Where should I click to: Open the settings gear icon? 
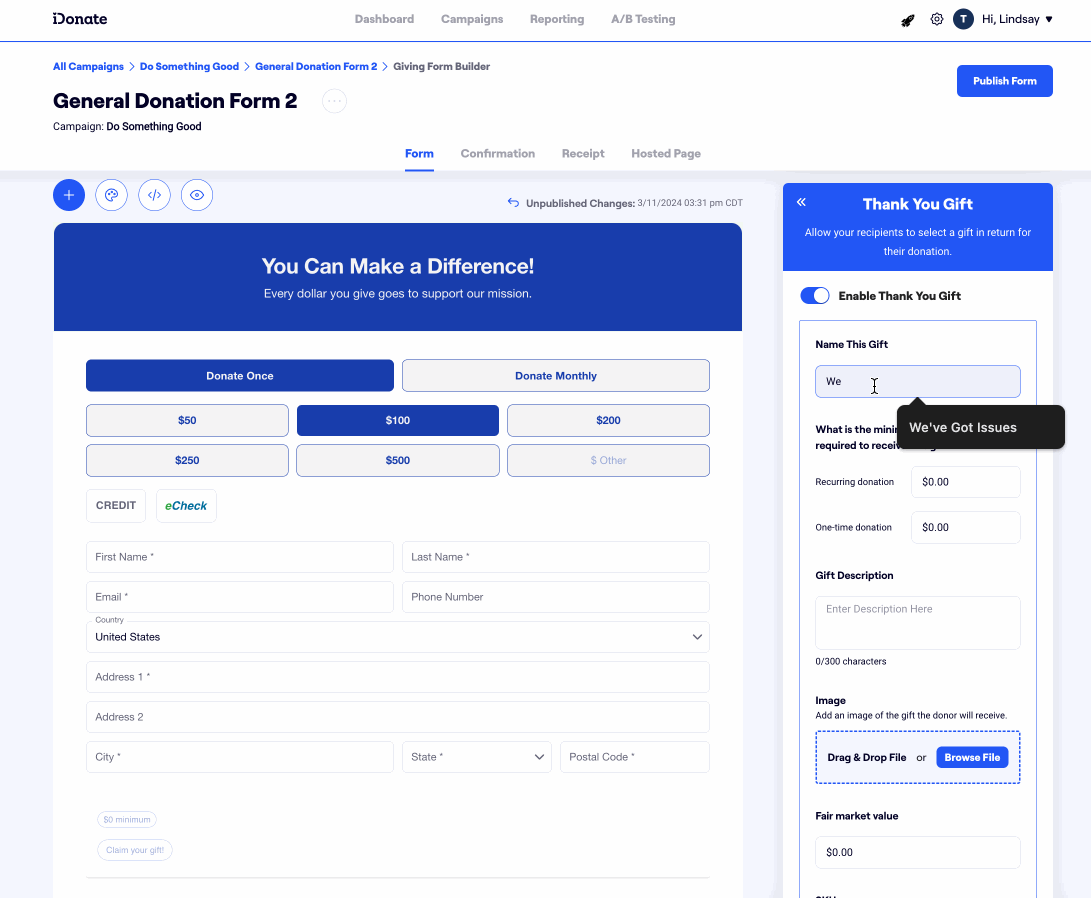click(937, 19)
